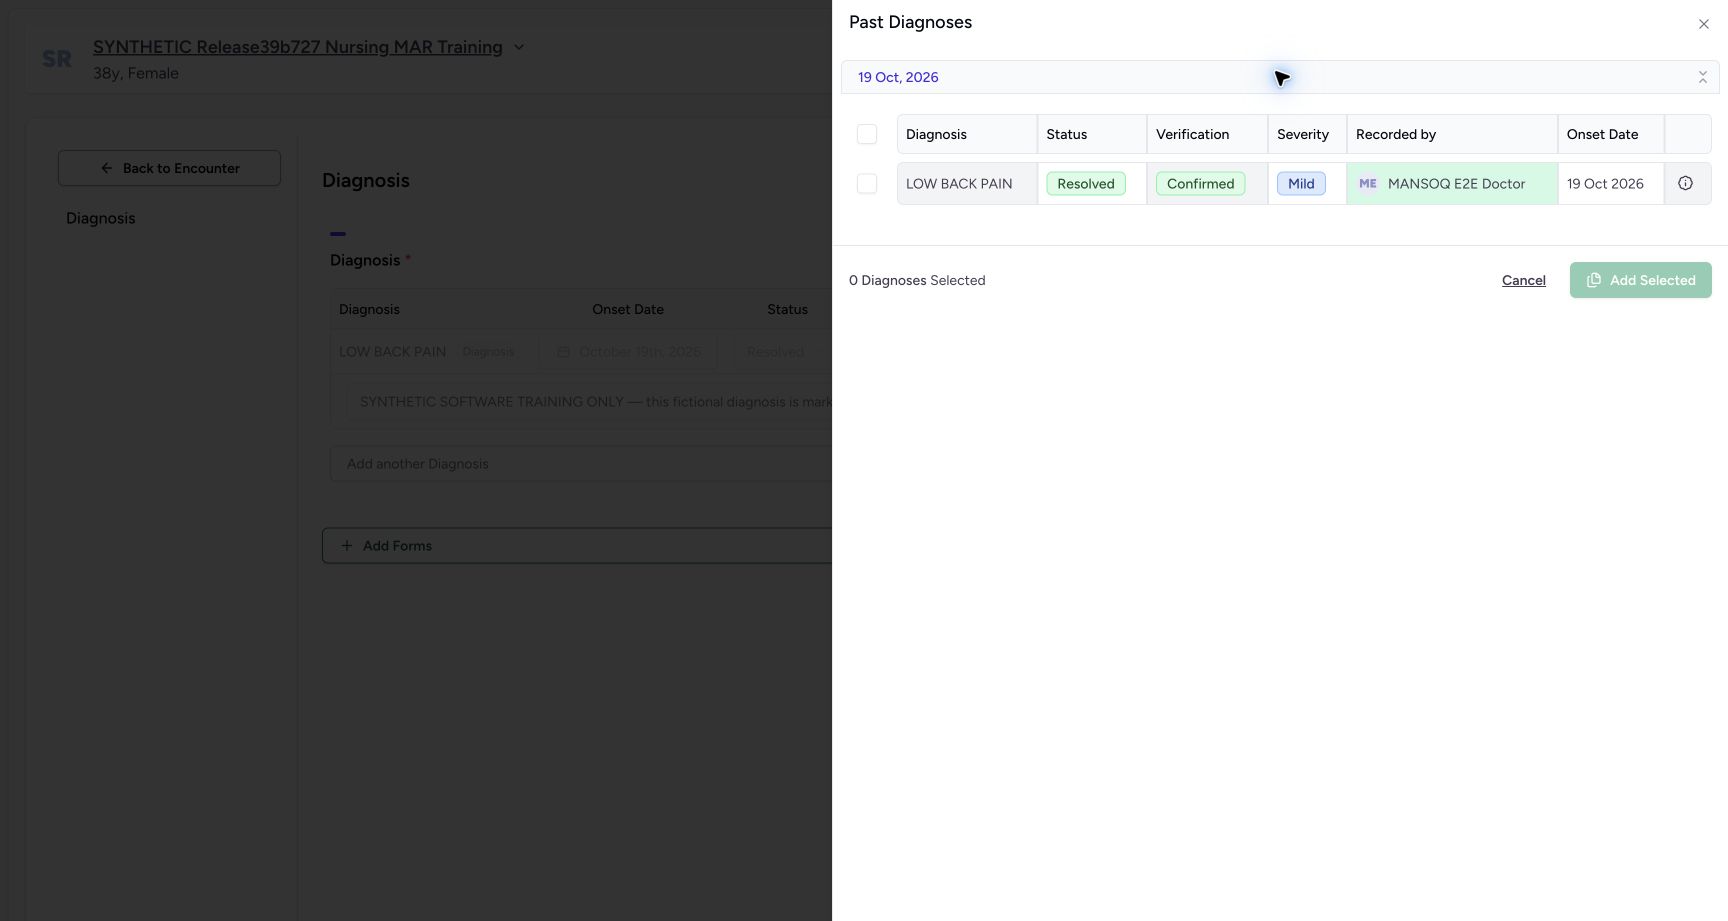
Task: Click the Add another Diagnosis field
Action: click(581, 464)
